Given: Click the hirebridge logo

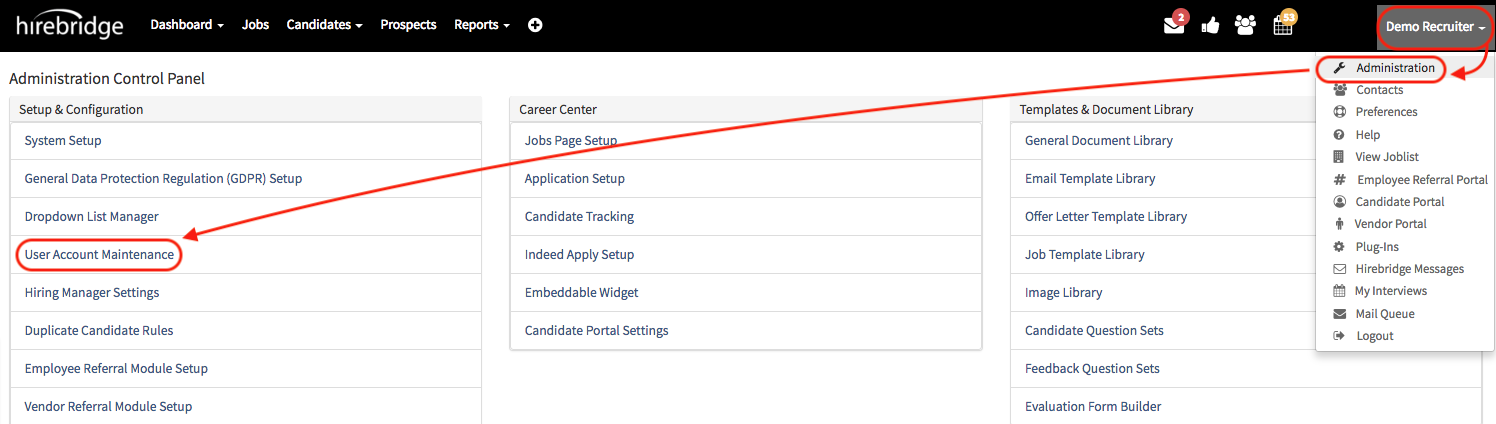Looking at the screenshot, I should click(x=70, y=26).
